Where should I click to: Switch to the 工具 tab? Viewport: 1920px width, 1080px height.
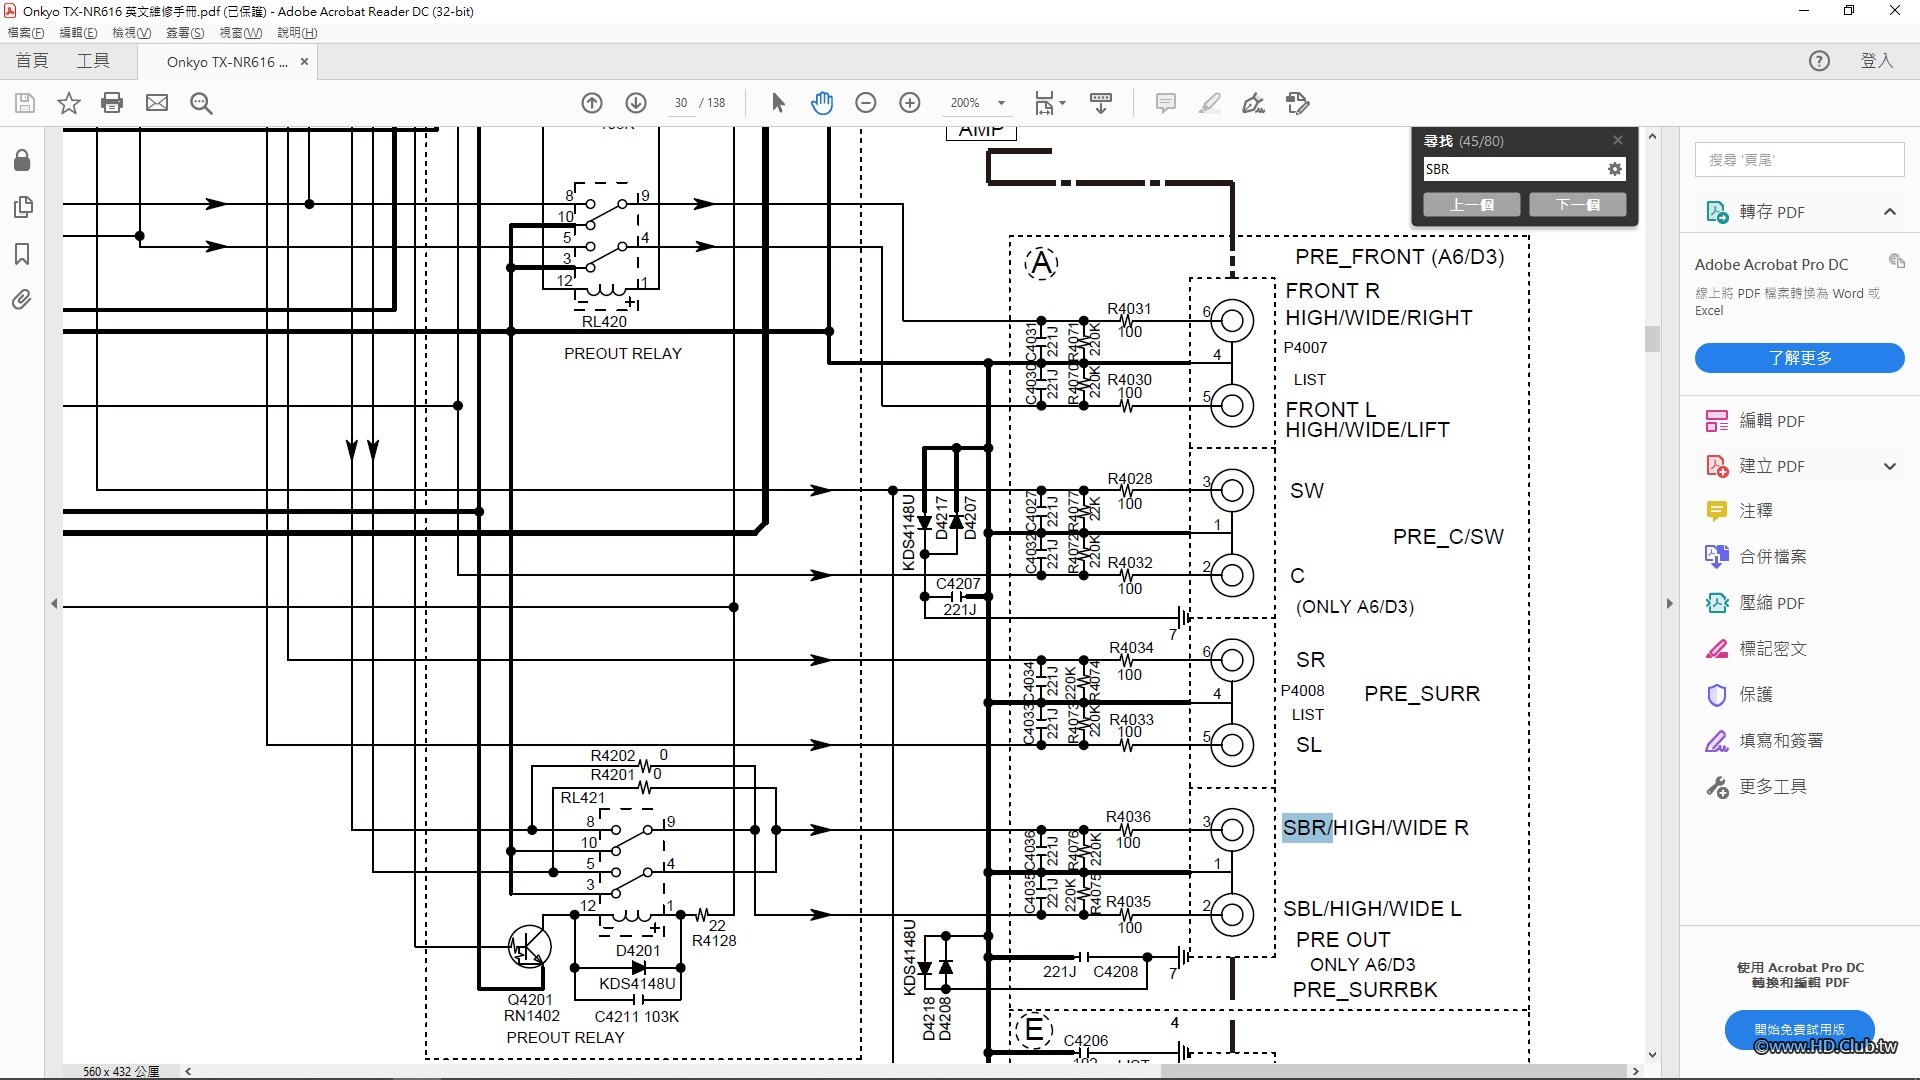tap(93, 61)
